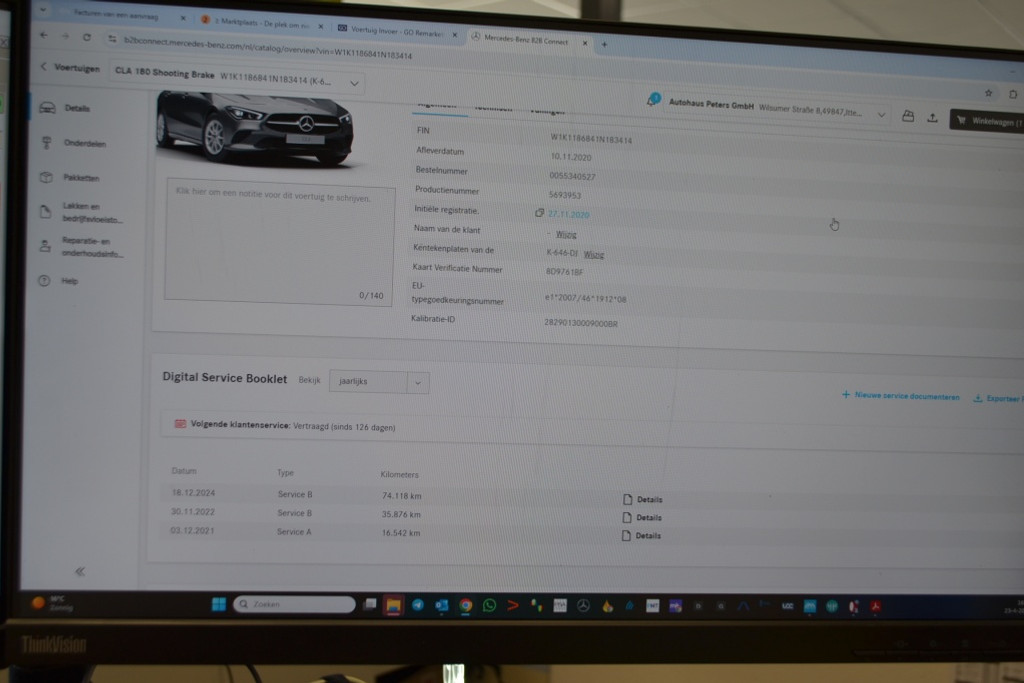Click Wijzig next to license plate K-646-DT
Viewport: 1024px width, 683px height.
(594, 254)
